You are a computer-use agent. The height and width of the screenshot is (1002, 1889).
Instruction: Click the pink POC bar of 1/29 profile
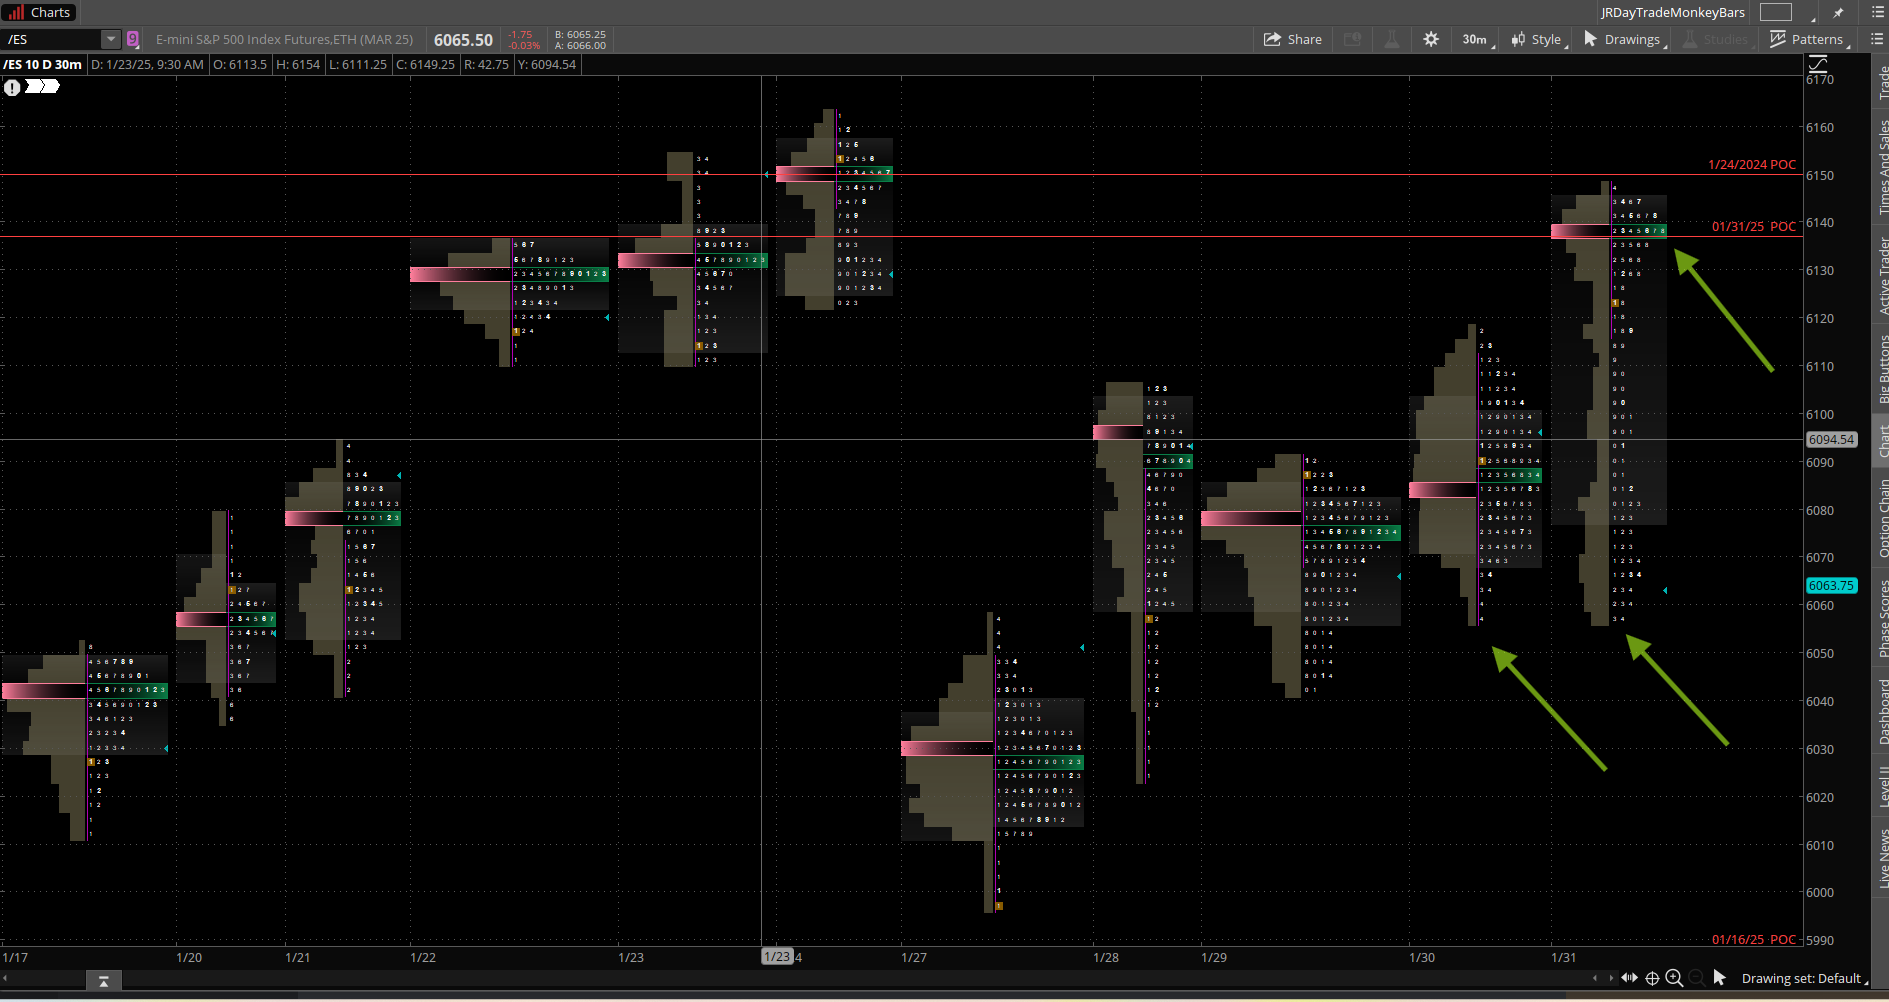(x=1251, y=518)
